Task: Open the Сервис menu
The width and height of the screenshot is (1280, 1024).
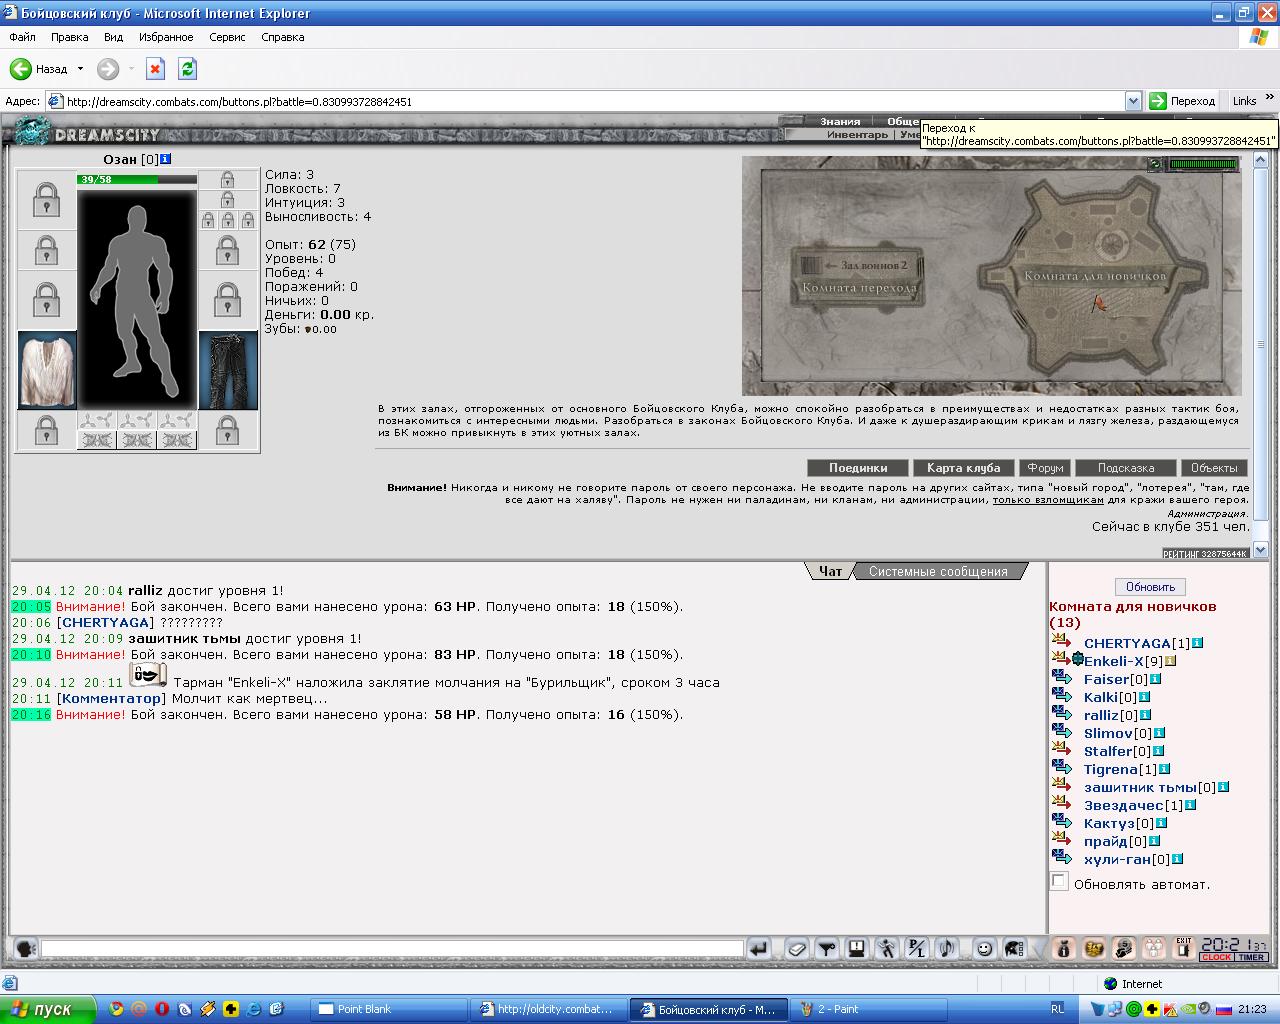Action: tap(227, 37)
